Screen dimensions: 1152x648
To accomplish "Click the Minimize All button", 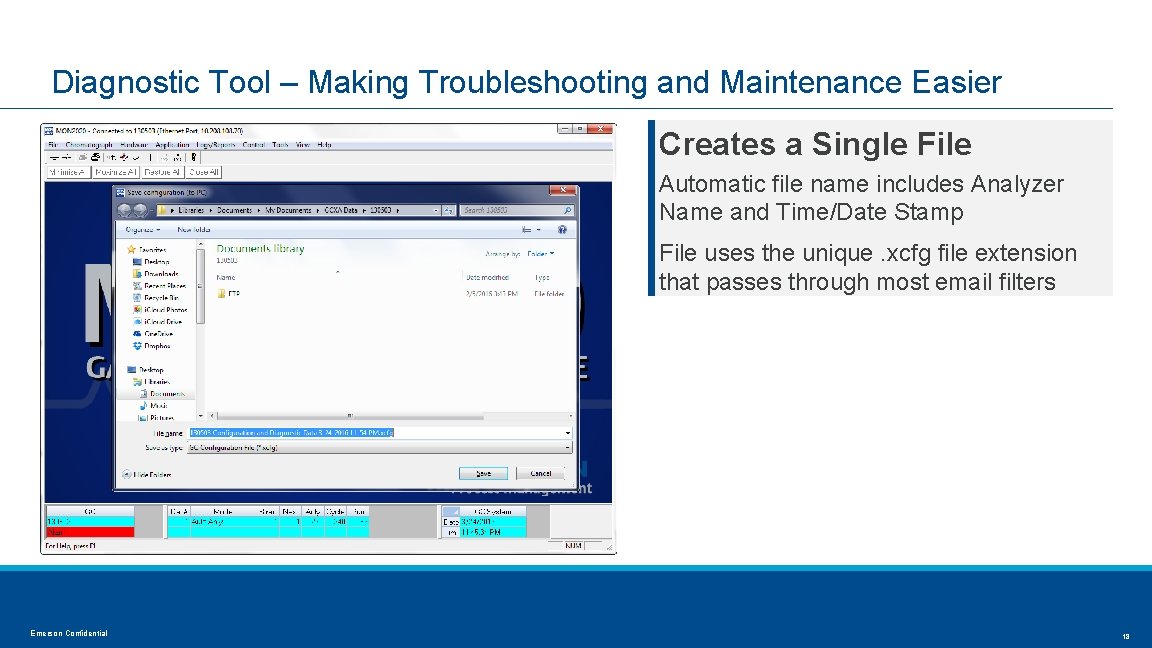I will coord(68,172).
